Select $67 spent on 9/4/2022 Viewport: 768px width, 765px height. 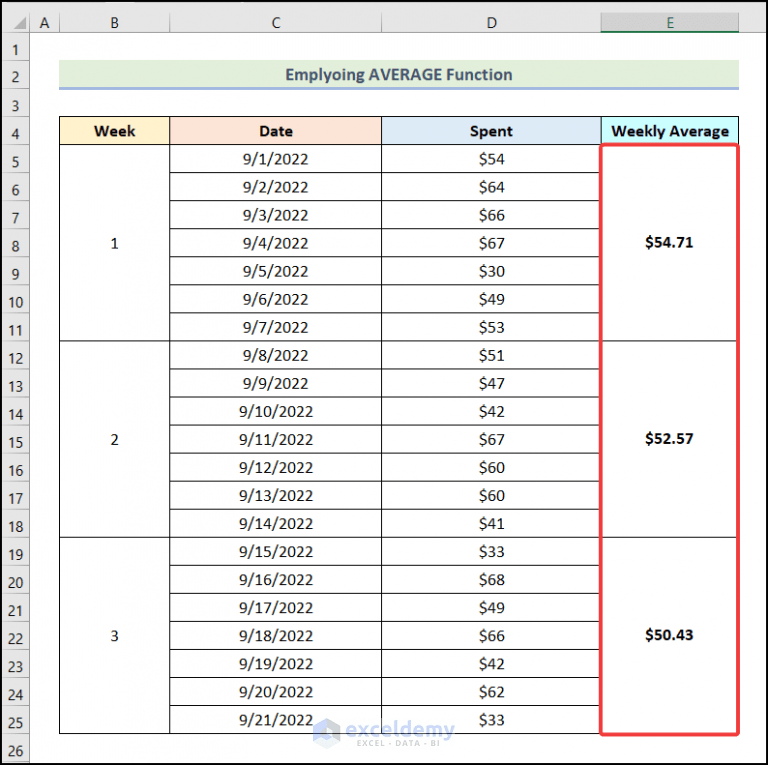491,243
